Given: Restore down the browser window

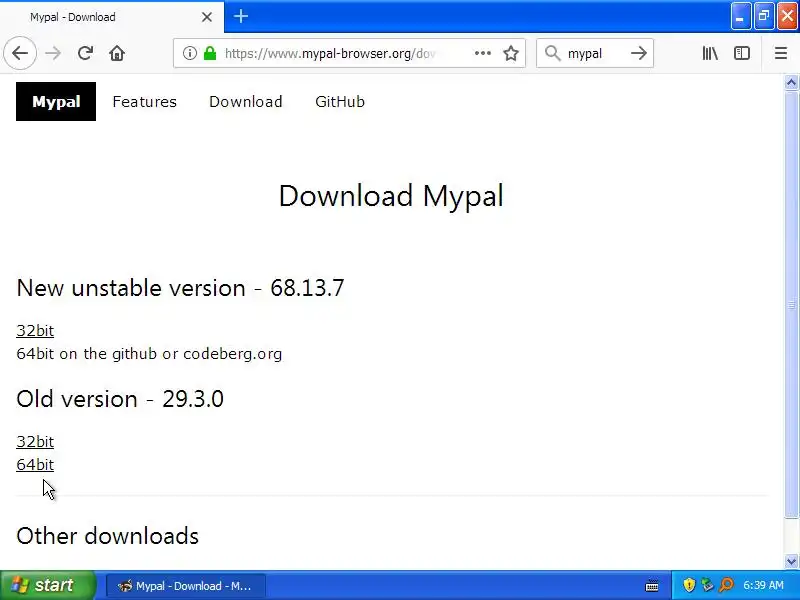Looking at the screenshot, I should point(764,17).
